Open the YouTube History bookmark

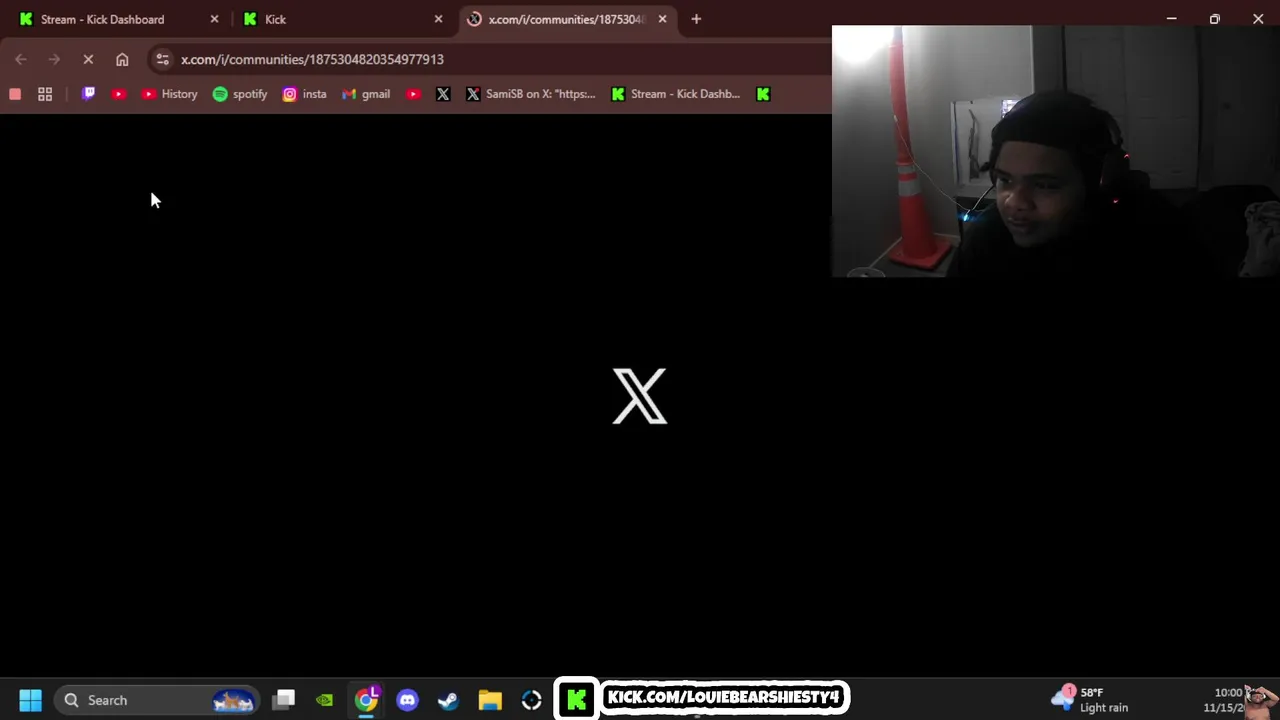pyautogui.click(x=170, y=94)
